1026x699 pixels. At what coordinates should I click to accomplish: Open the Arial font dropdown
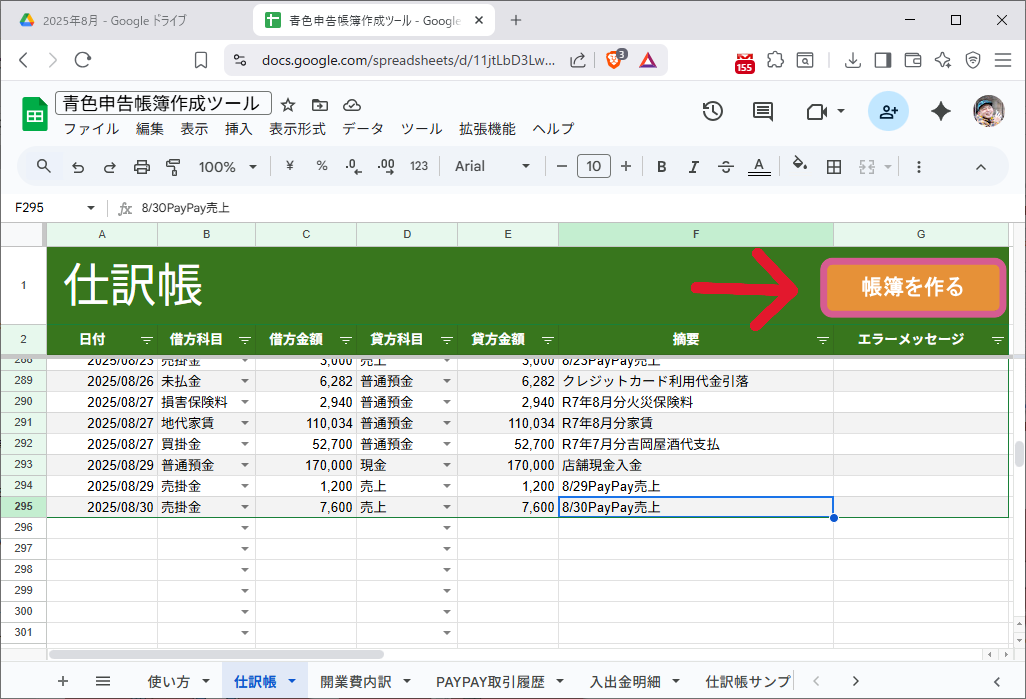click(490, 166)
